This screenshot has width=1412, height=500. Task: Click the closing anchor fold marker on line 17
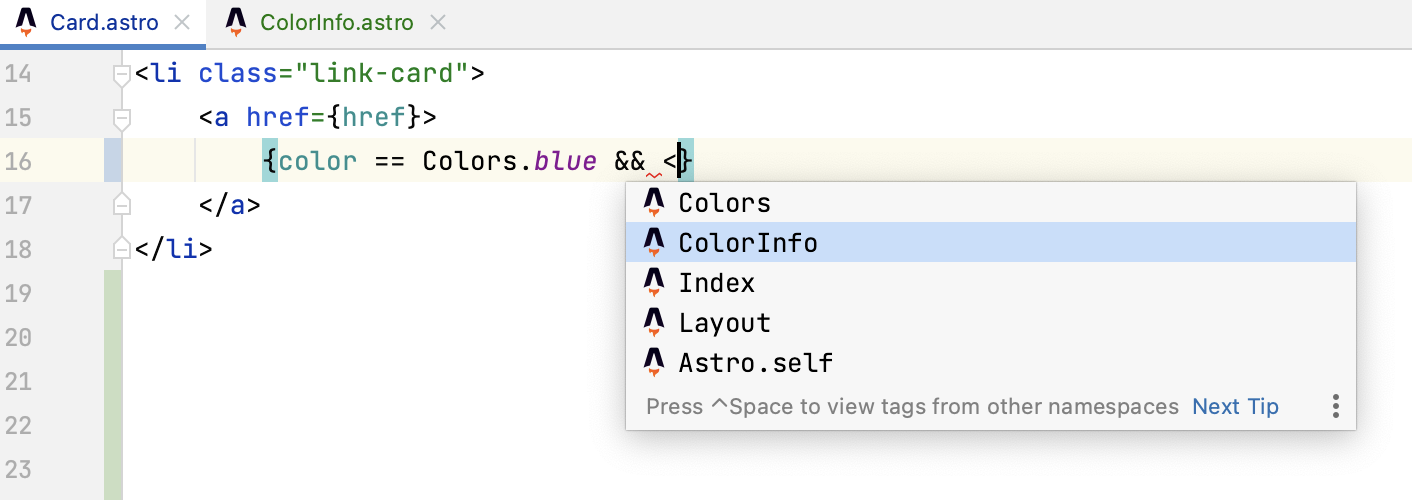[x=122, y=205]
